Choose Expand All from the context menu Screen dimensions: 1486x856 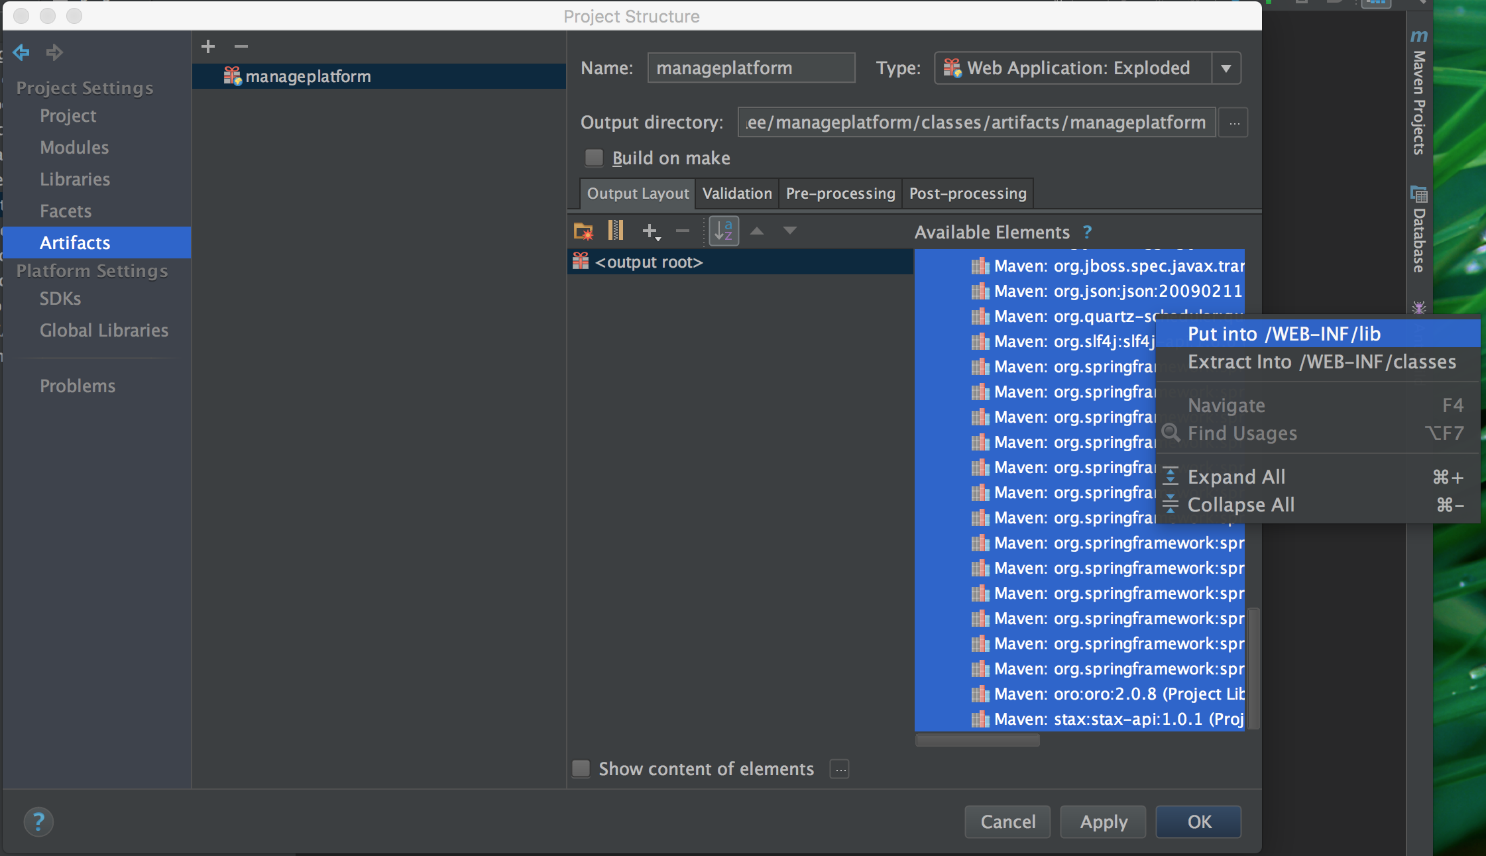(x=1318, y=478)
